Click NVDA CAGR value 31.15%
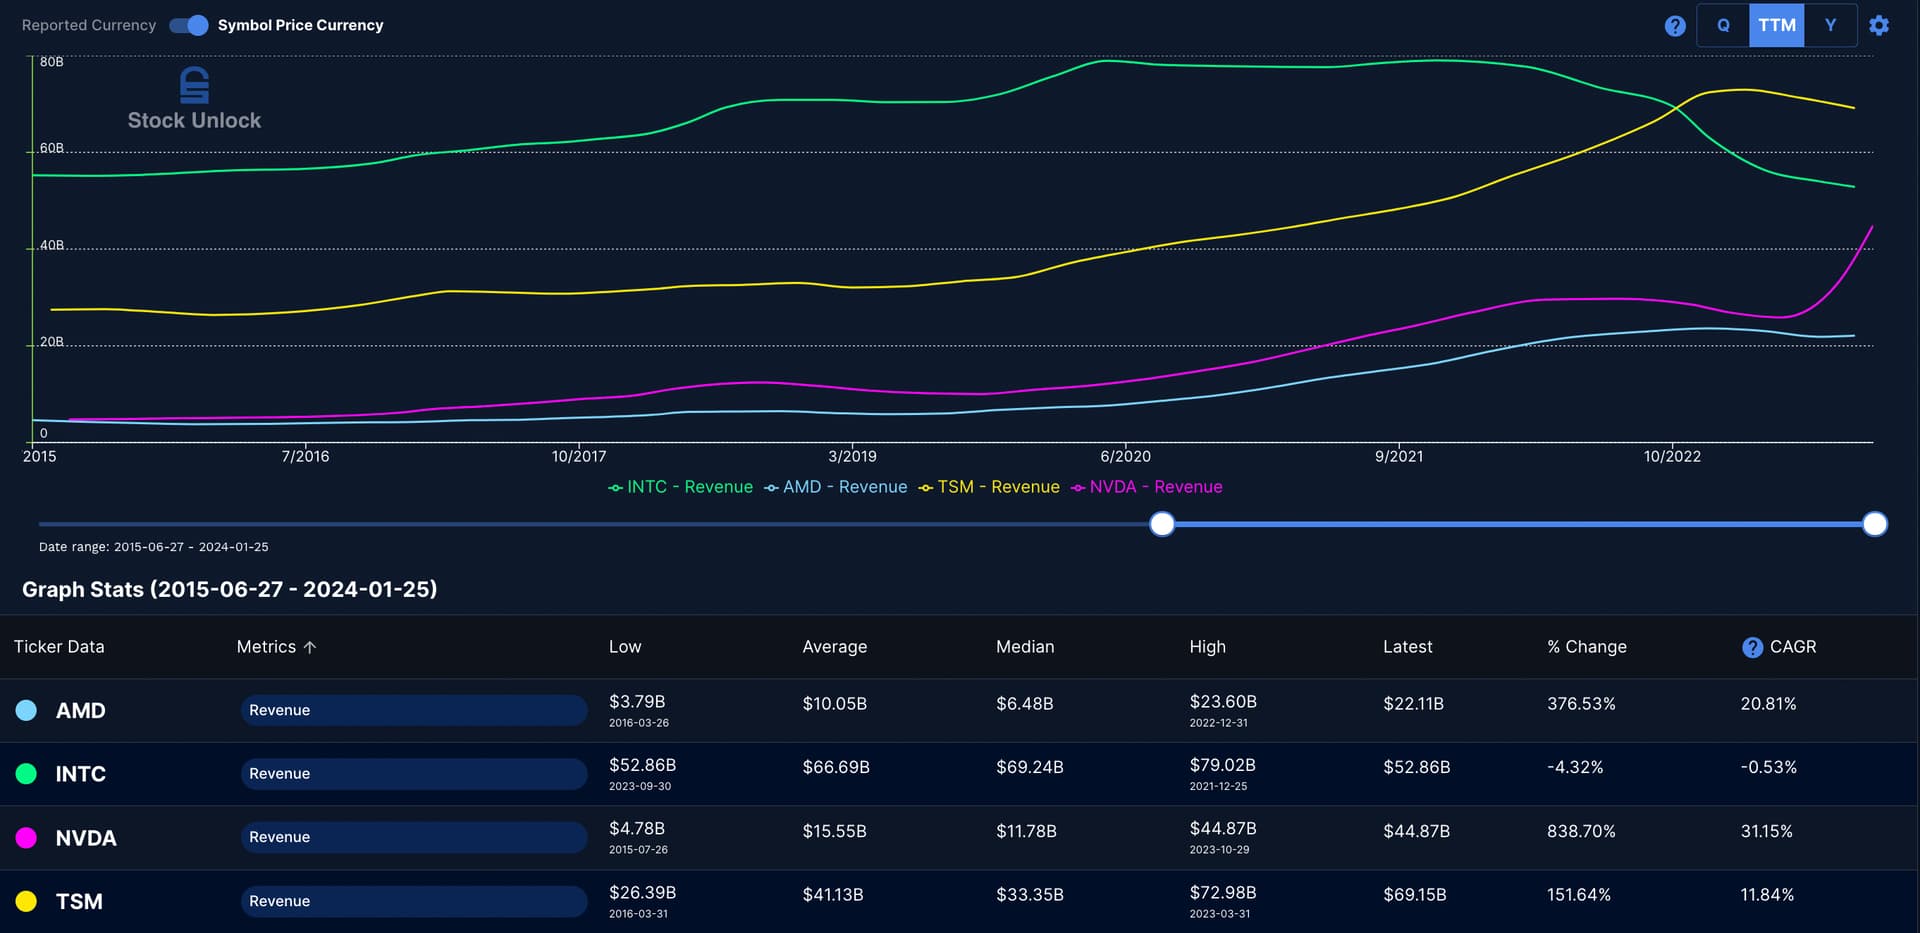Screen dimensions: 1920x933 1767,831
